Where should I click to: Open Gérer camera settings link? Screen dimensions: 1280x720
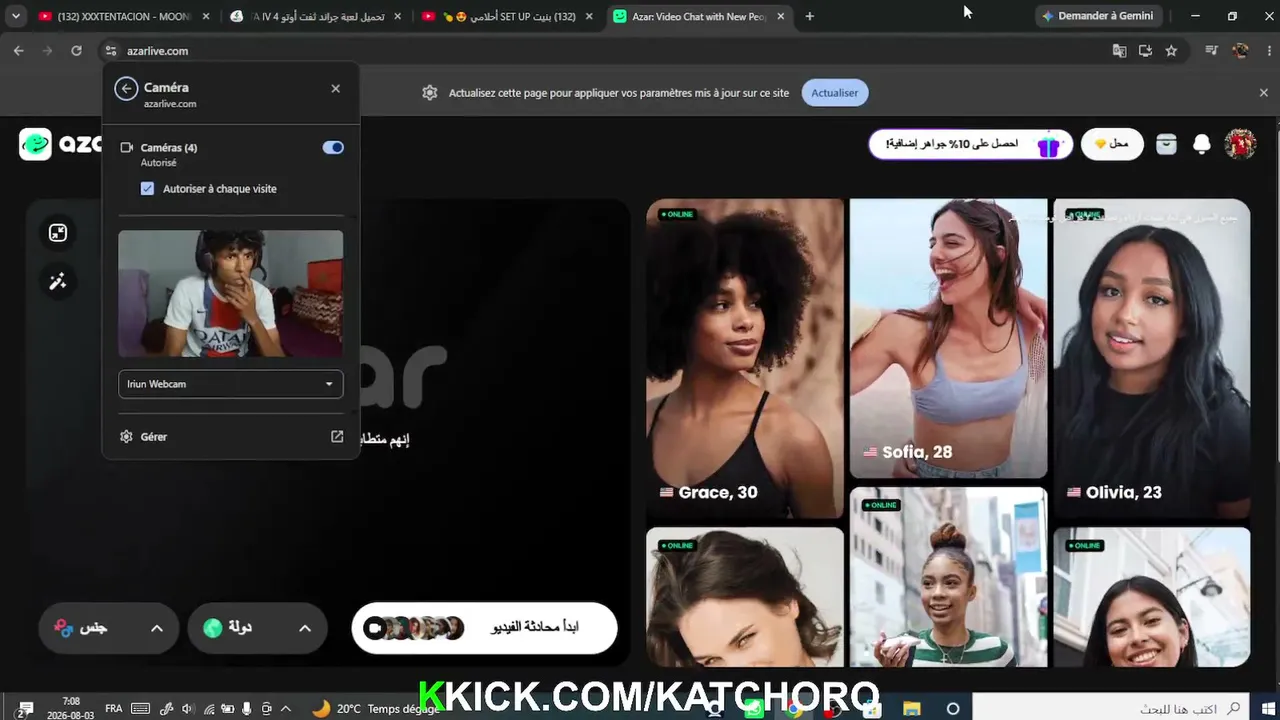point(231,437)
